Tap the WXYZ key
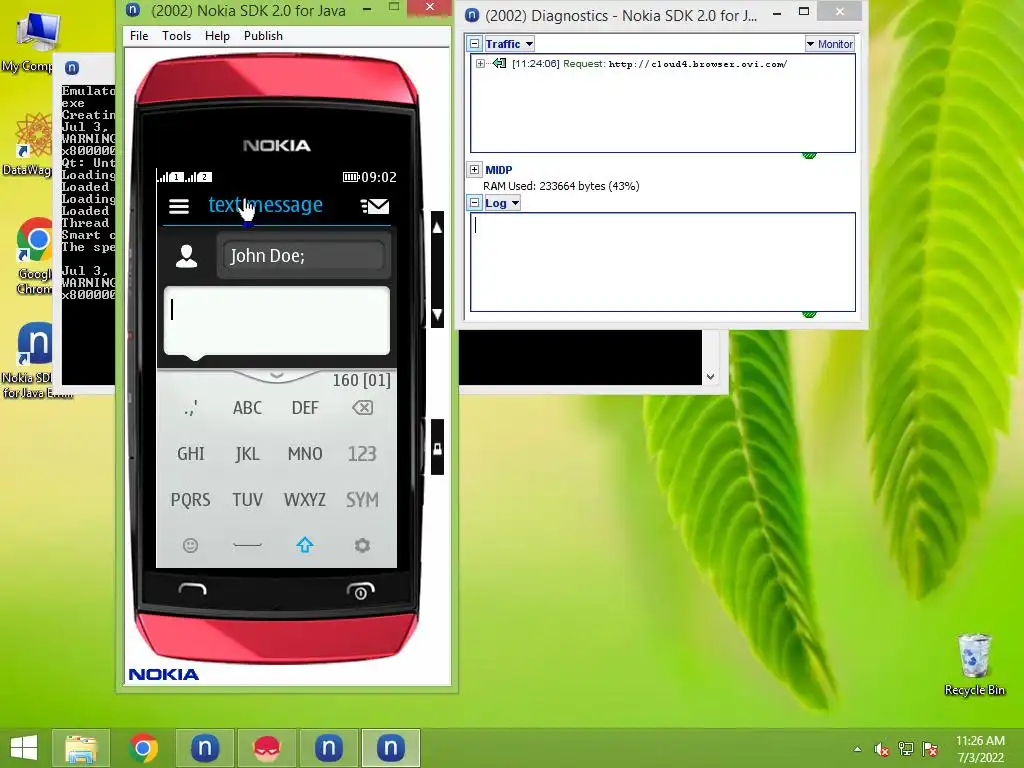 [305, 500]
